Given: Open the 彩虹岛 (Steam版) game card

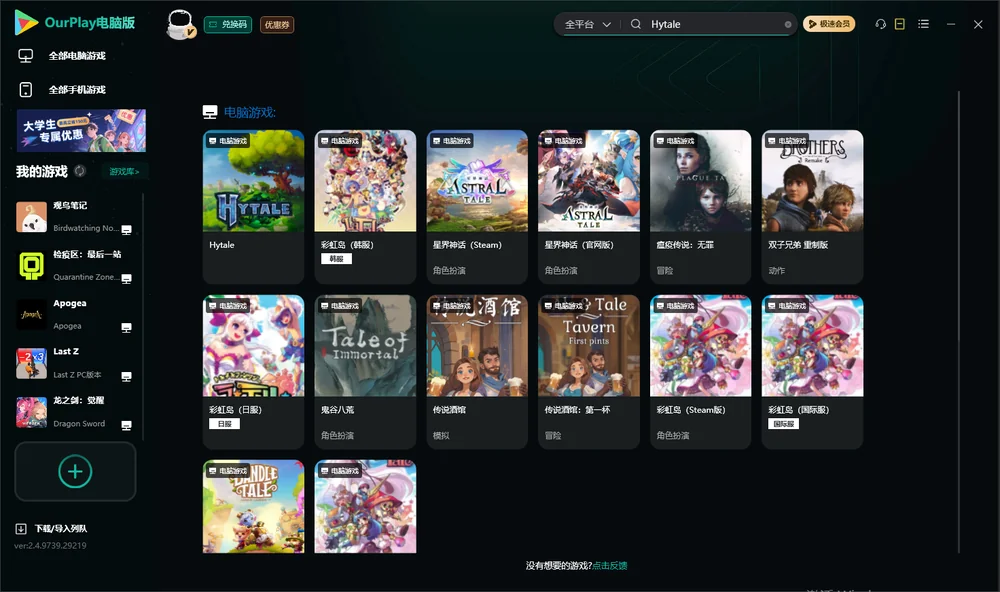Looking at the screenshot, I should click(701, 372).
